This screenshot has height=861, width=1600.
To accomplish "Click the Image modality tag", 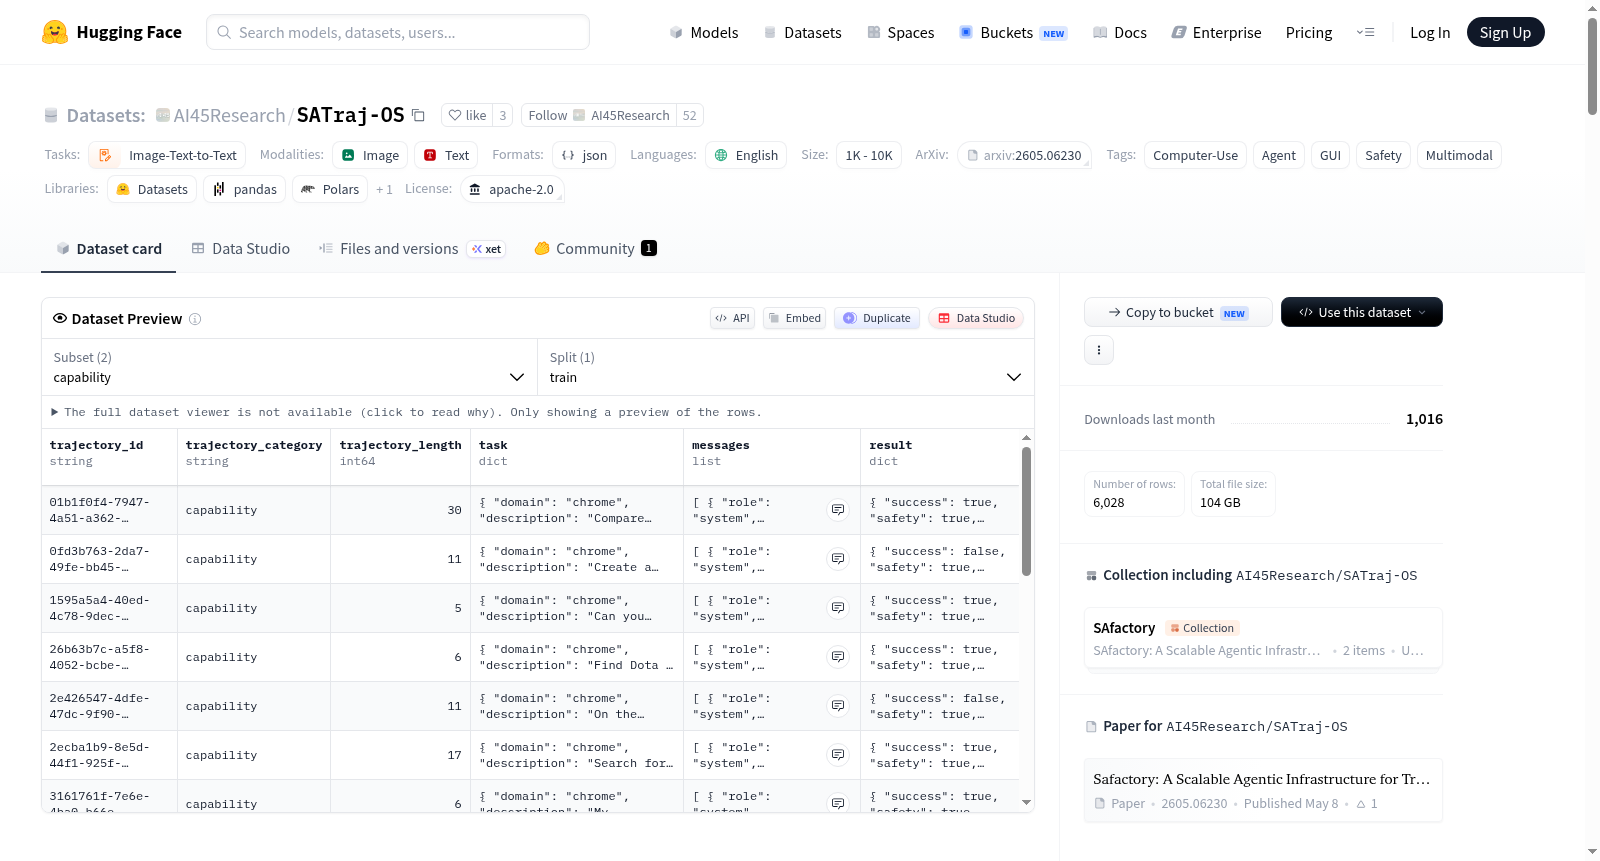I will coord(370,155).
